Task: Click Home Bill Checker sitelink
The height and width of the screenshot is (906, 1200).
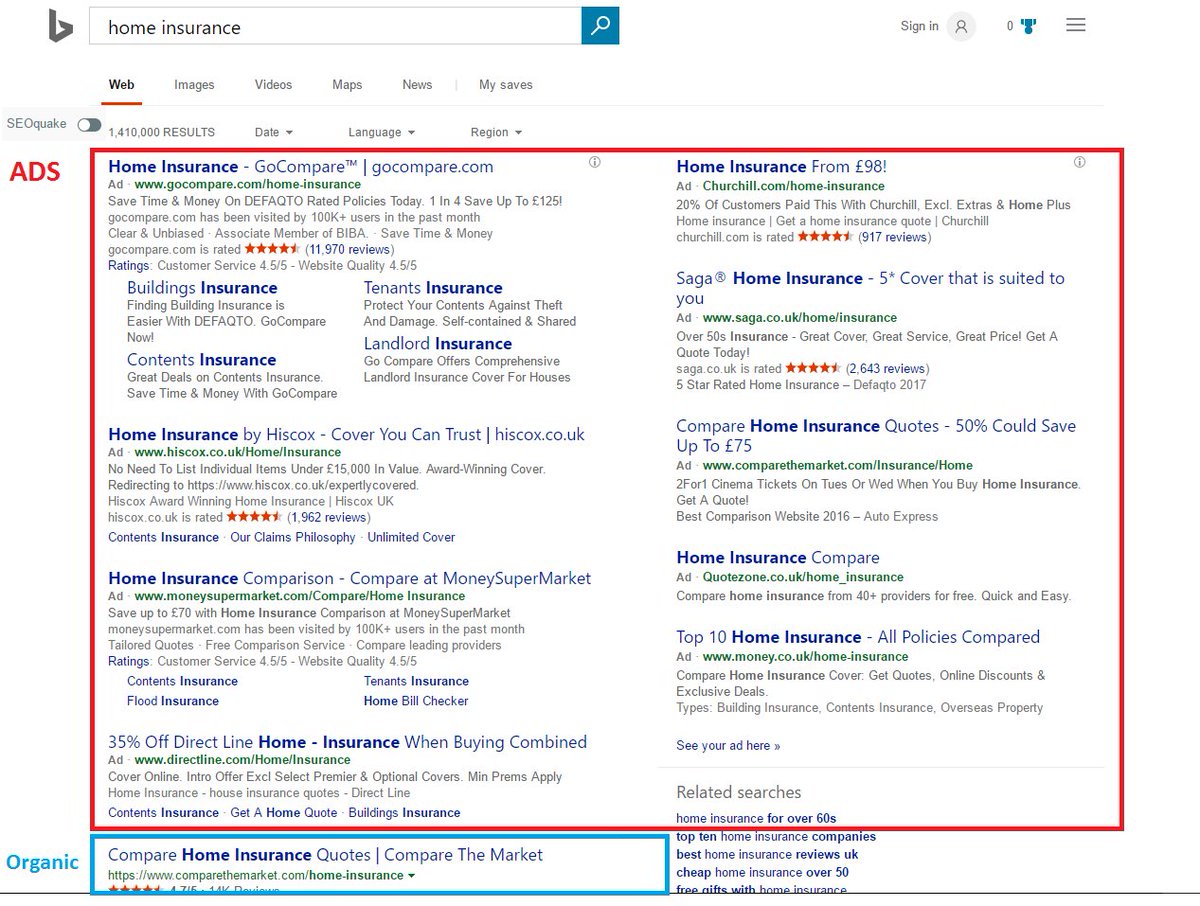Action: [416, 702]
